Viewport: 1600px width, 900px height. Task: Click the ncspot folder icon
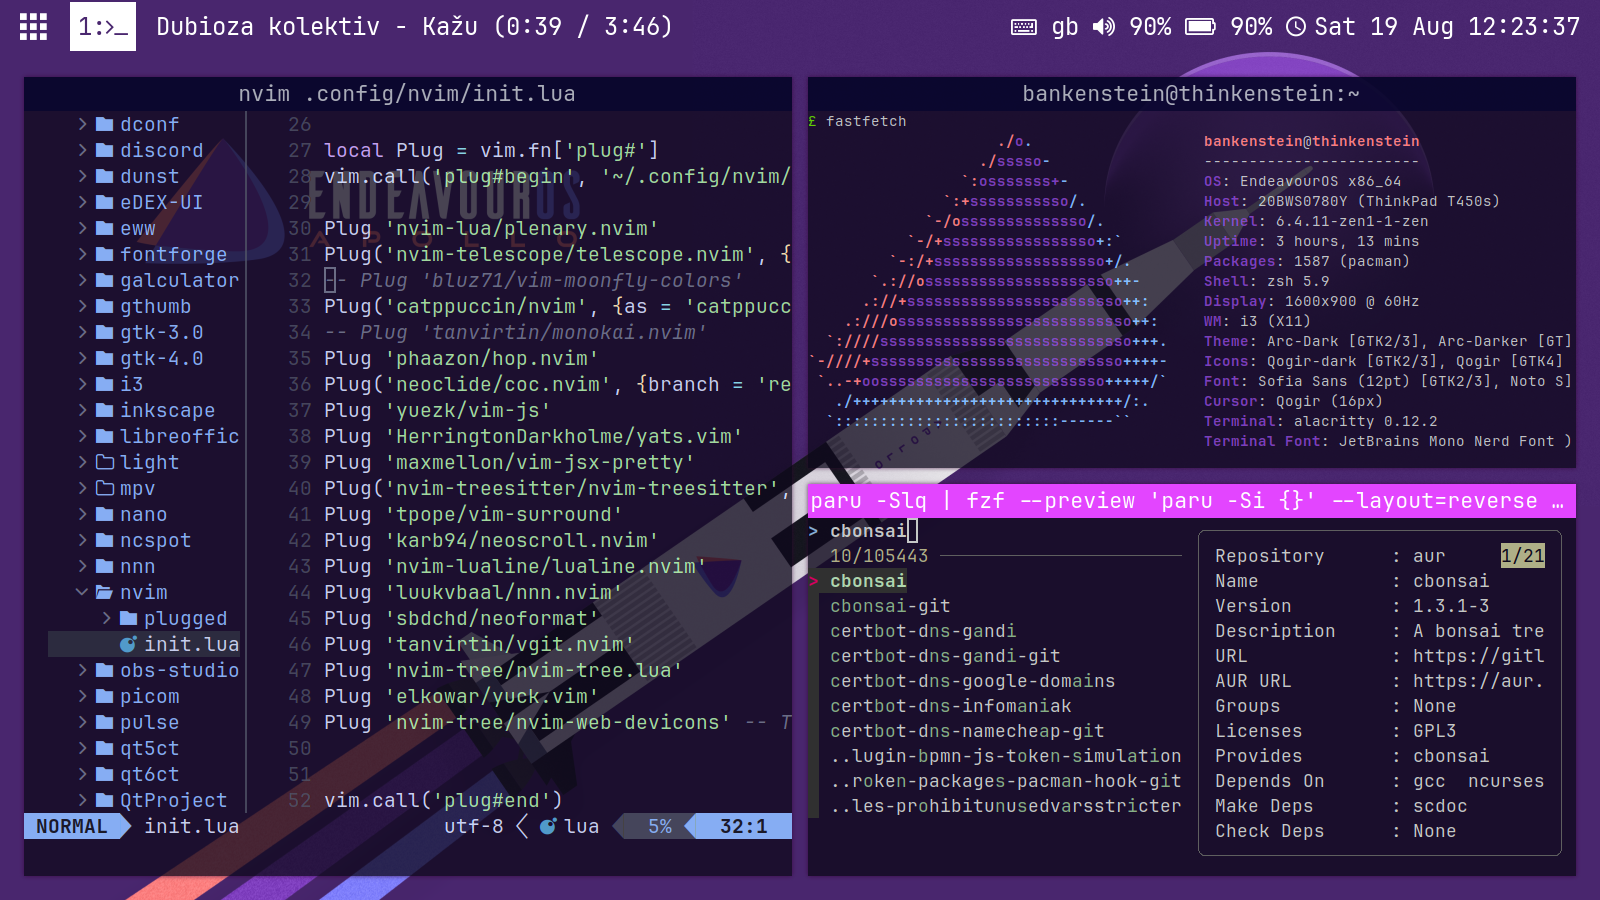[x=105, y=540]
